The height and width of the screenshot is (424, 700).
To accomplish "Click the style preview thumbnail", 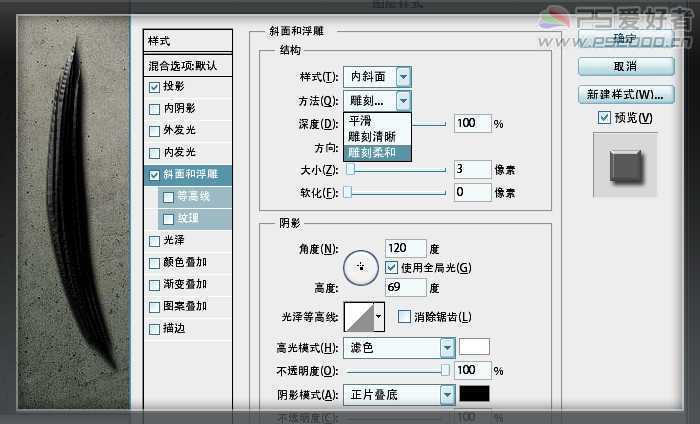I will 625,165.
